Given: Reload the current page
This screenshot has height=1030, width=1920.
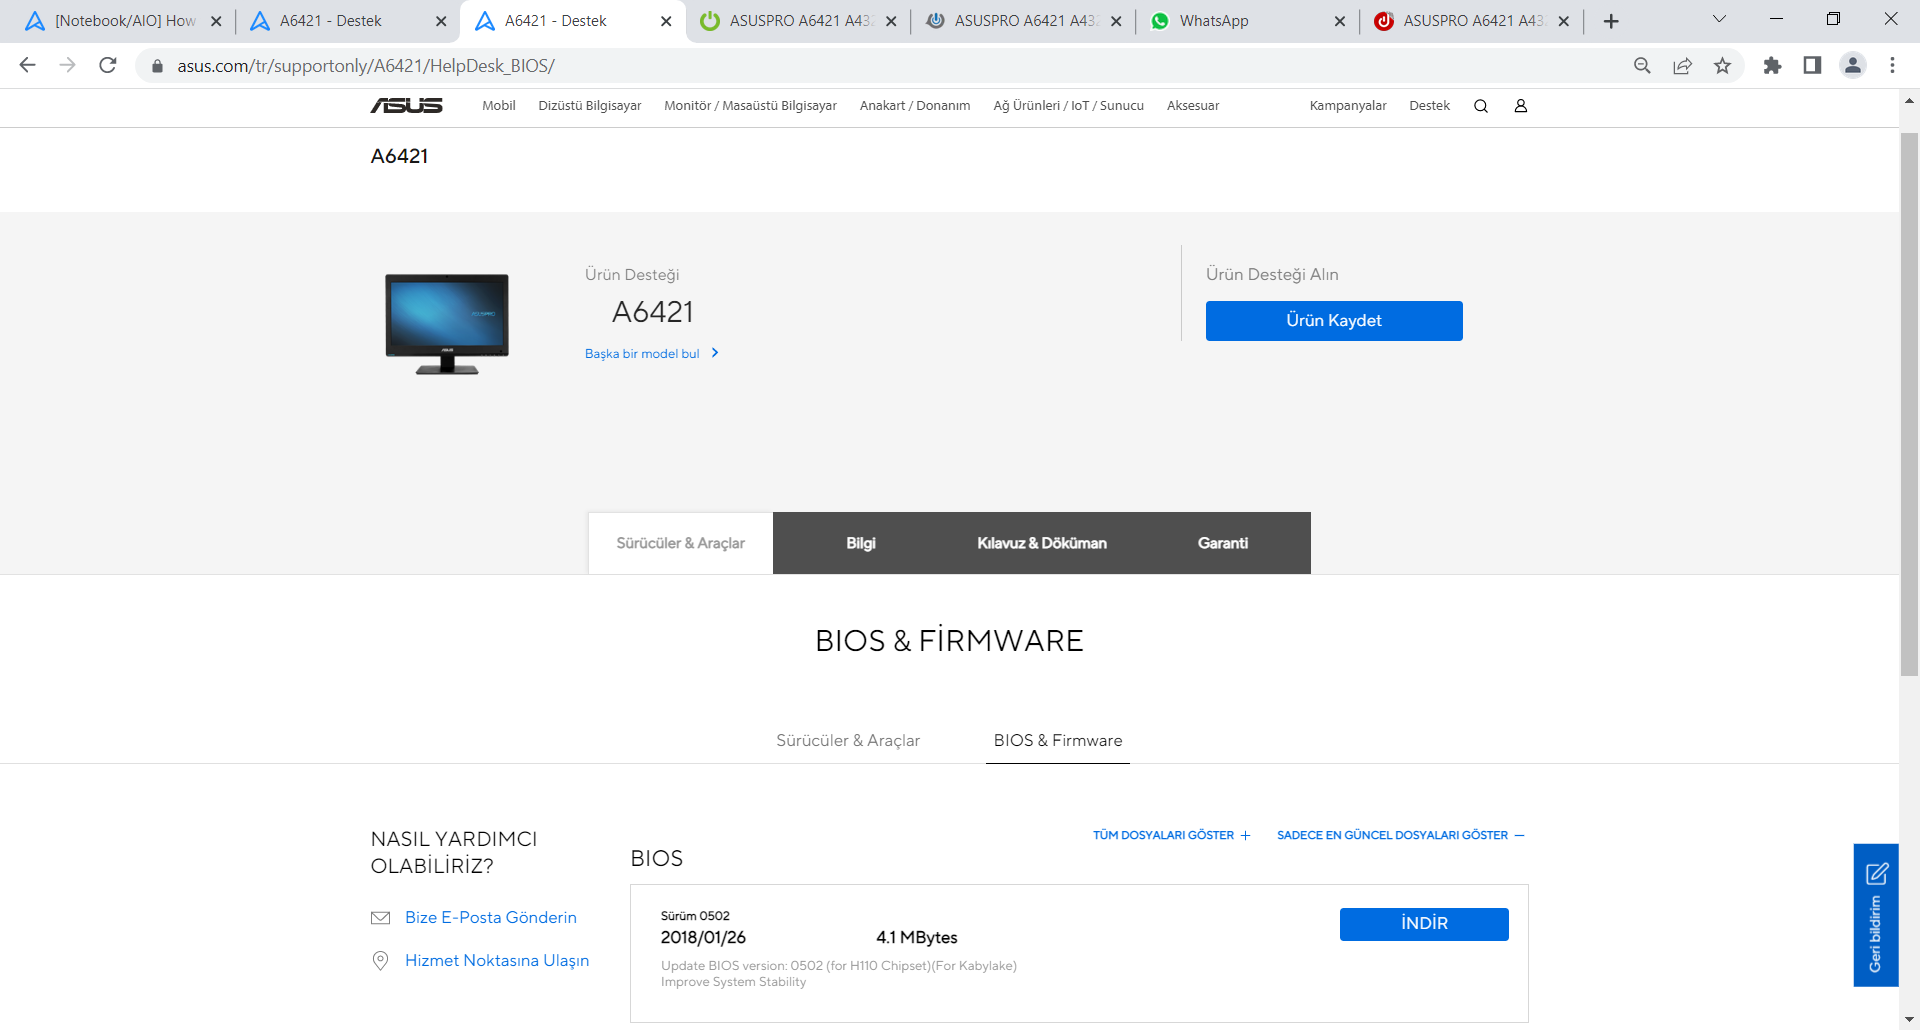Looking at the screenshot, I should click(x=108, y=65).
